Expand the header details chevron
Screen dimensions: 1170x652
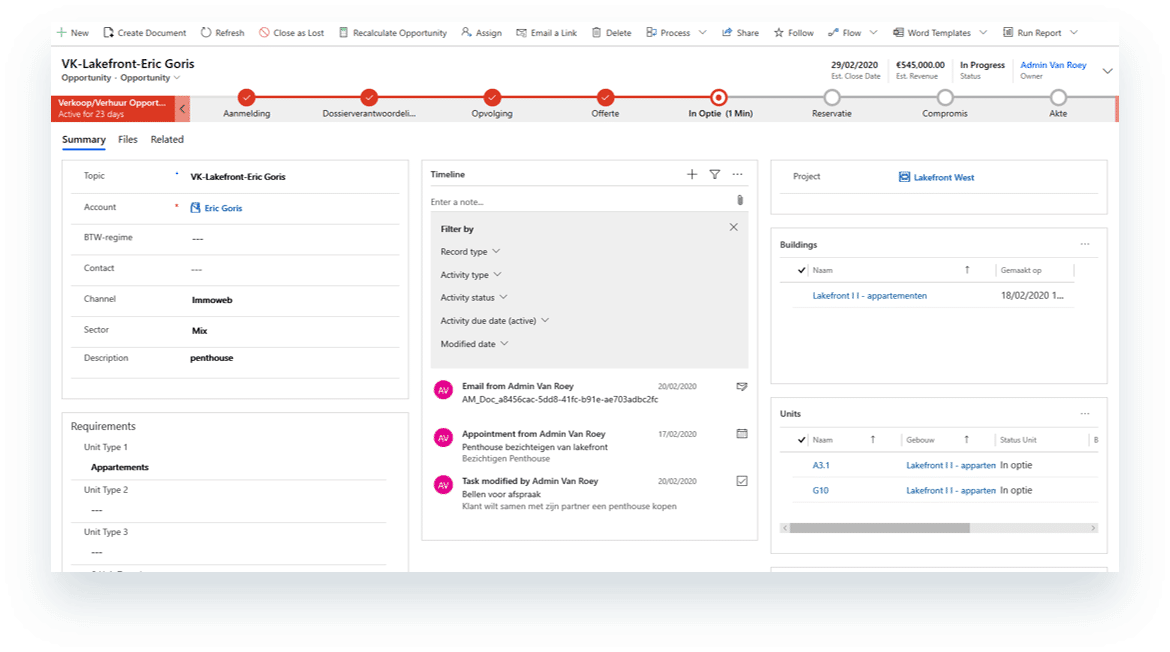click(1107, 71)
